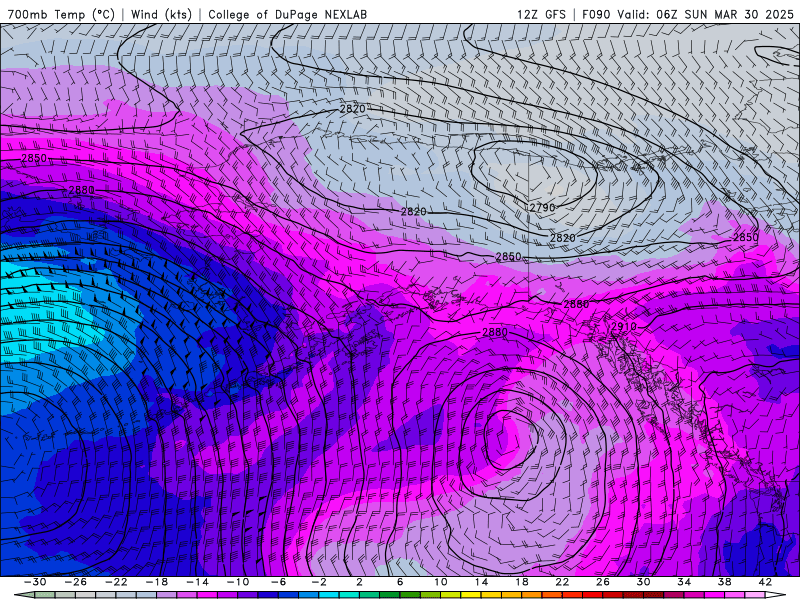Click the "College of DuPage NEXLAB" text
800x600 pixels.
click(287, 14)
